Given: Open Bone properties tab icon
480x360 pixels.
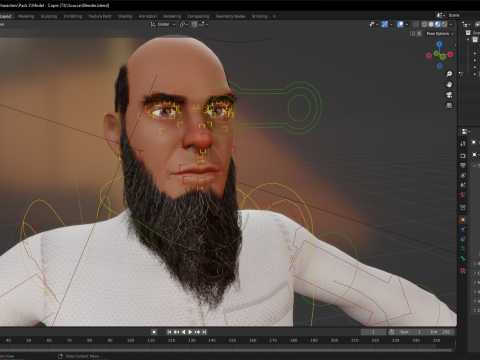Looking at the screenshot, I should point(463,259).
